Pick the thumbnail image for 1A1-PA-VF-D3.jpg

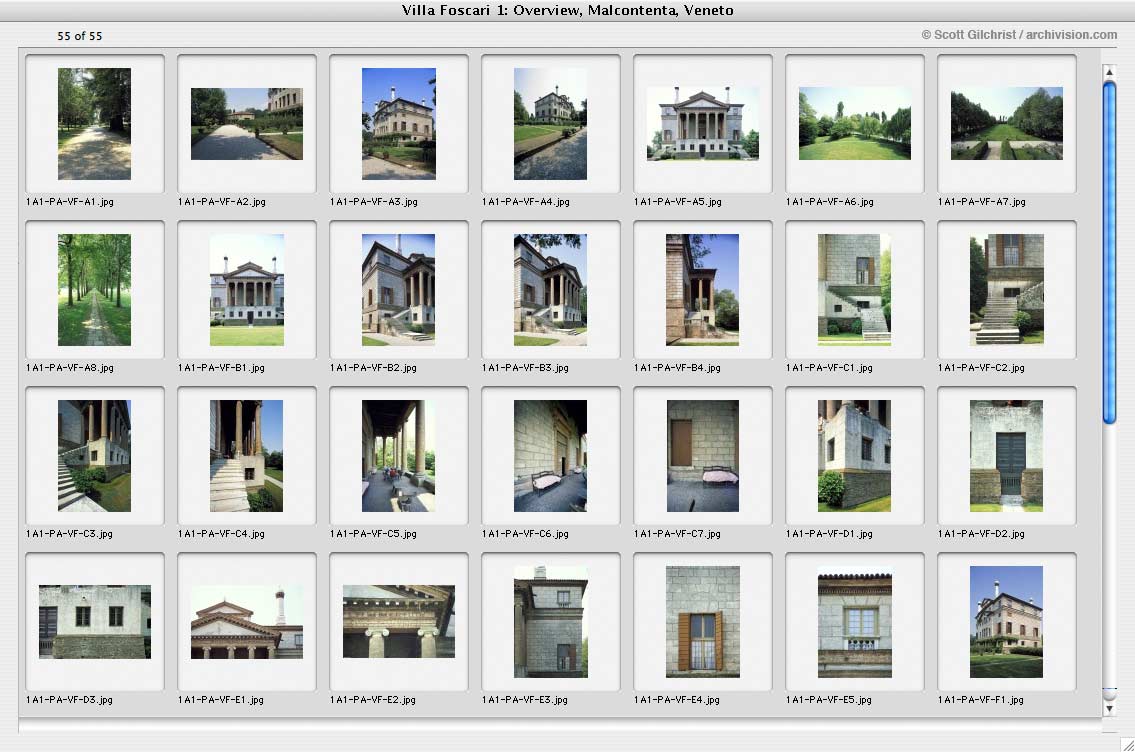pos(95,622)
